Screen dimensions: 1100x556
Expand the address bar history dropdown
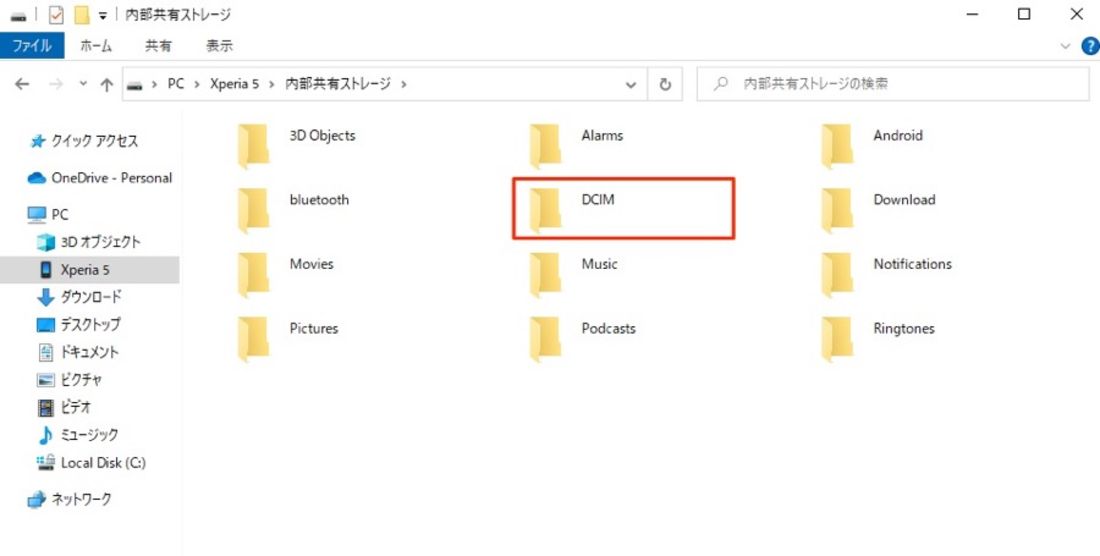coord(631,85)
